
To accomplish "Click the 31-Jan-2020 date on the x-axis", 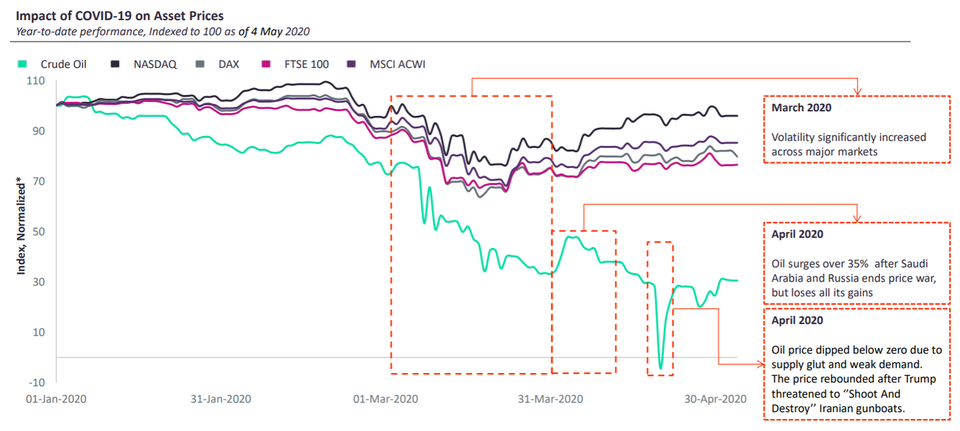I will 221,398.
